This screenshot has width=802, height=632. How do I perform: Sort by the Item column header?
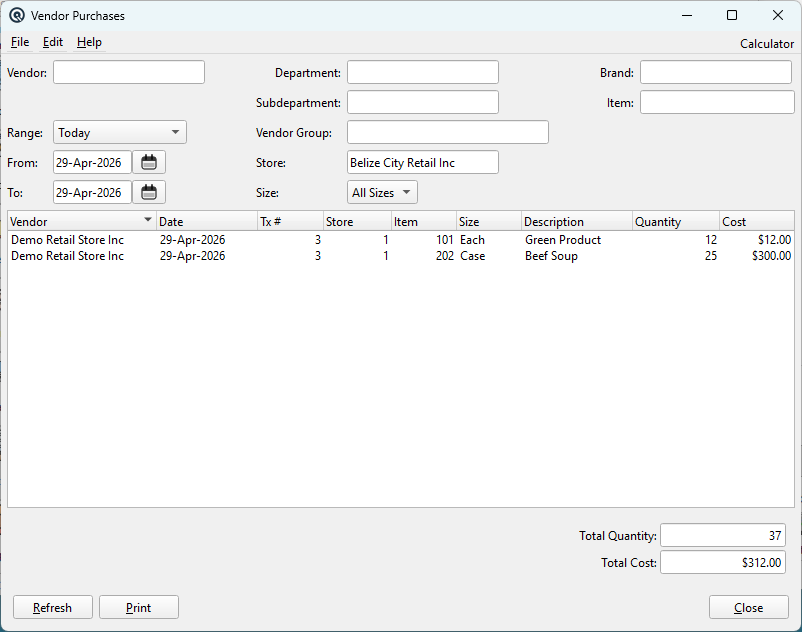tap(424, 221)
